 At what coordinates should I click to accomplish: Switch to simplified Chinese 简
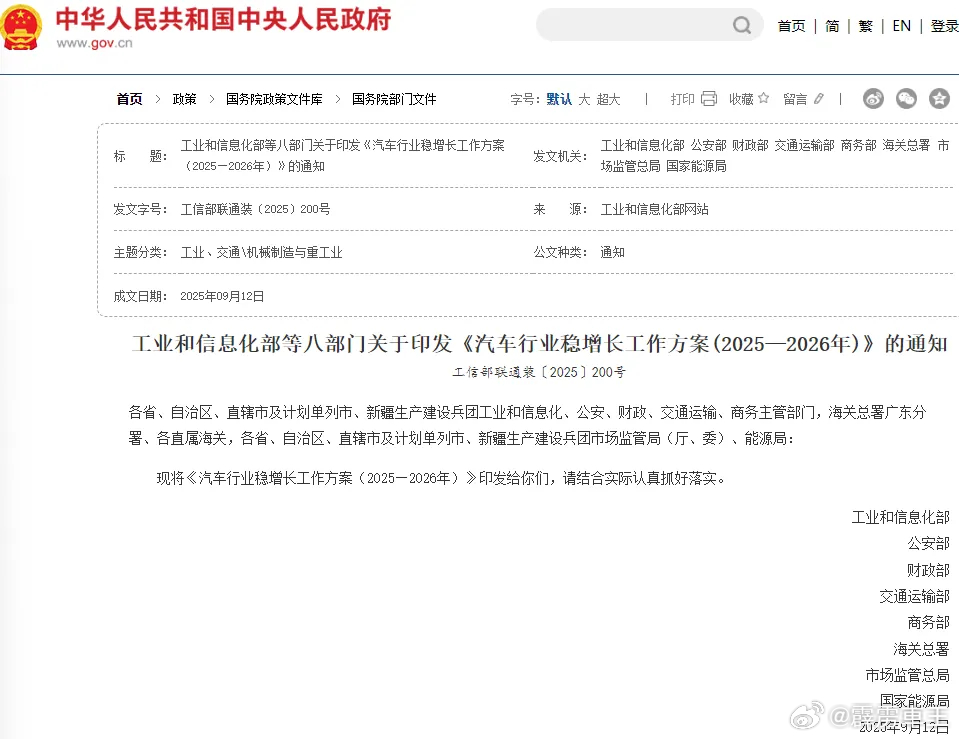[x=832, y=26]
